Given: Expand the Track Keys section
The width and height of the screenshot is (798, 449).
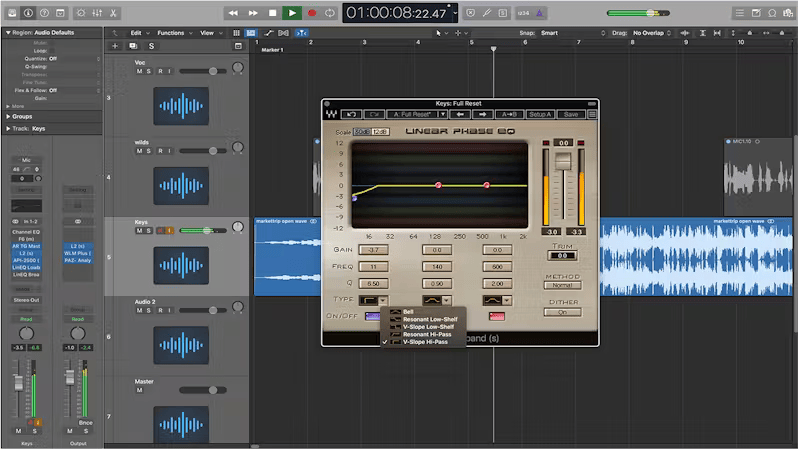Looking at the screenshot, I should pyautogui.click(x=8, y=129).
